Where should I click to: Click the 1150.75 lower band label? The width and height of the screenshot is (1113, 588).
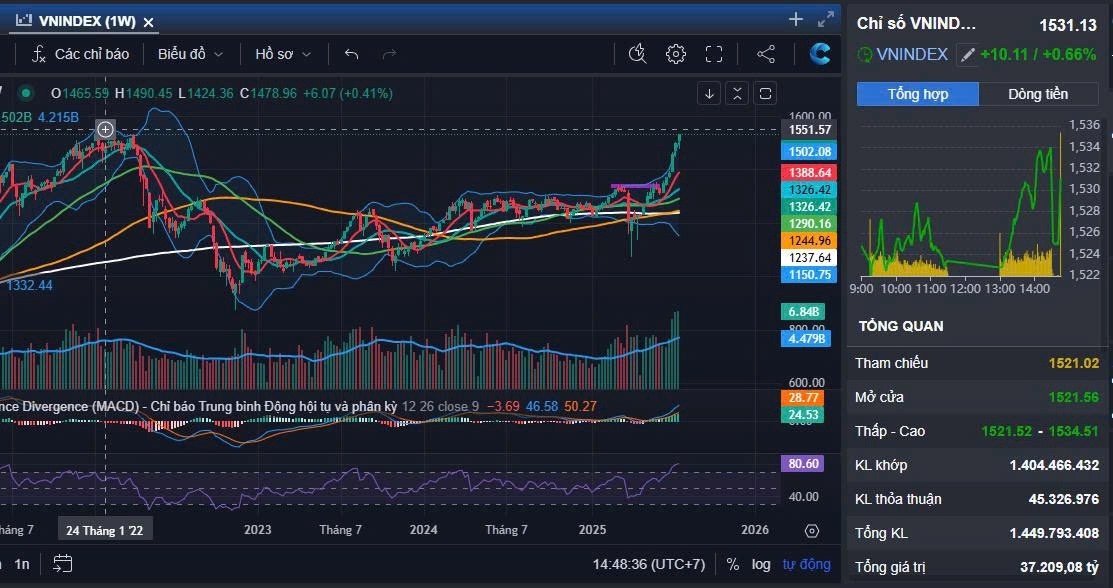808,274
